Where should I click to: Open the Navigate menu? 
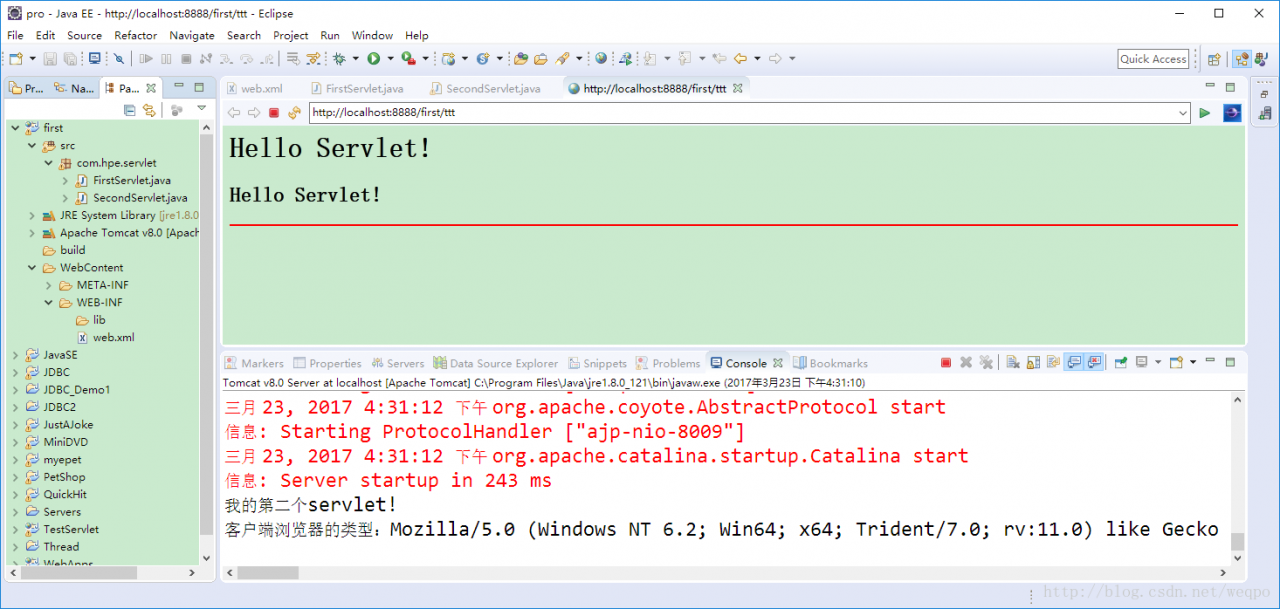(192, 35)
